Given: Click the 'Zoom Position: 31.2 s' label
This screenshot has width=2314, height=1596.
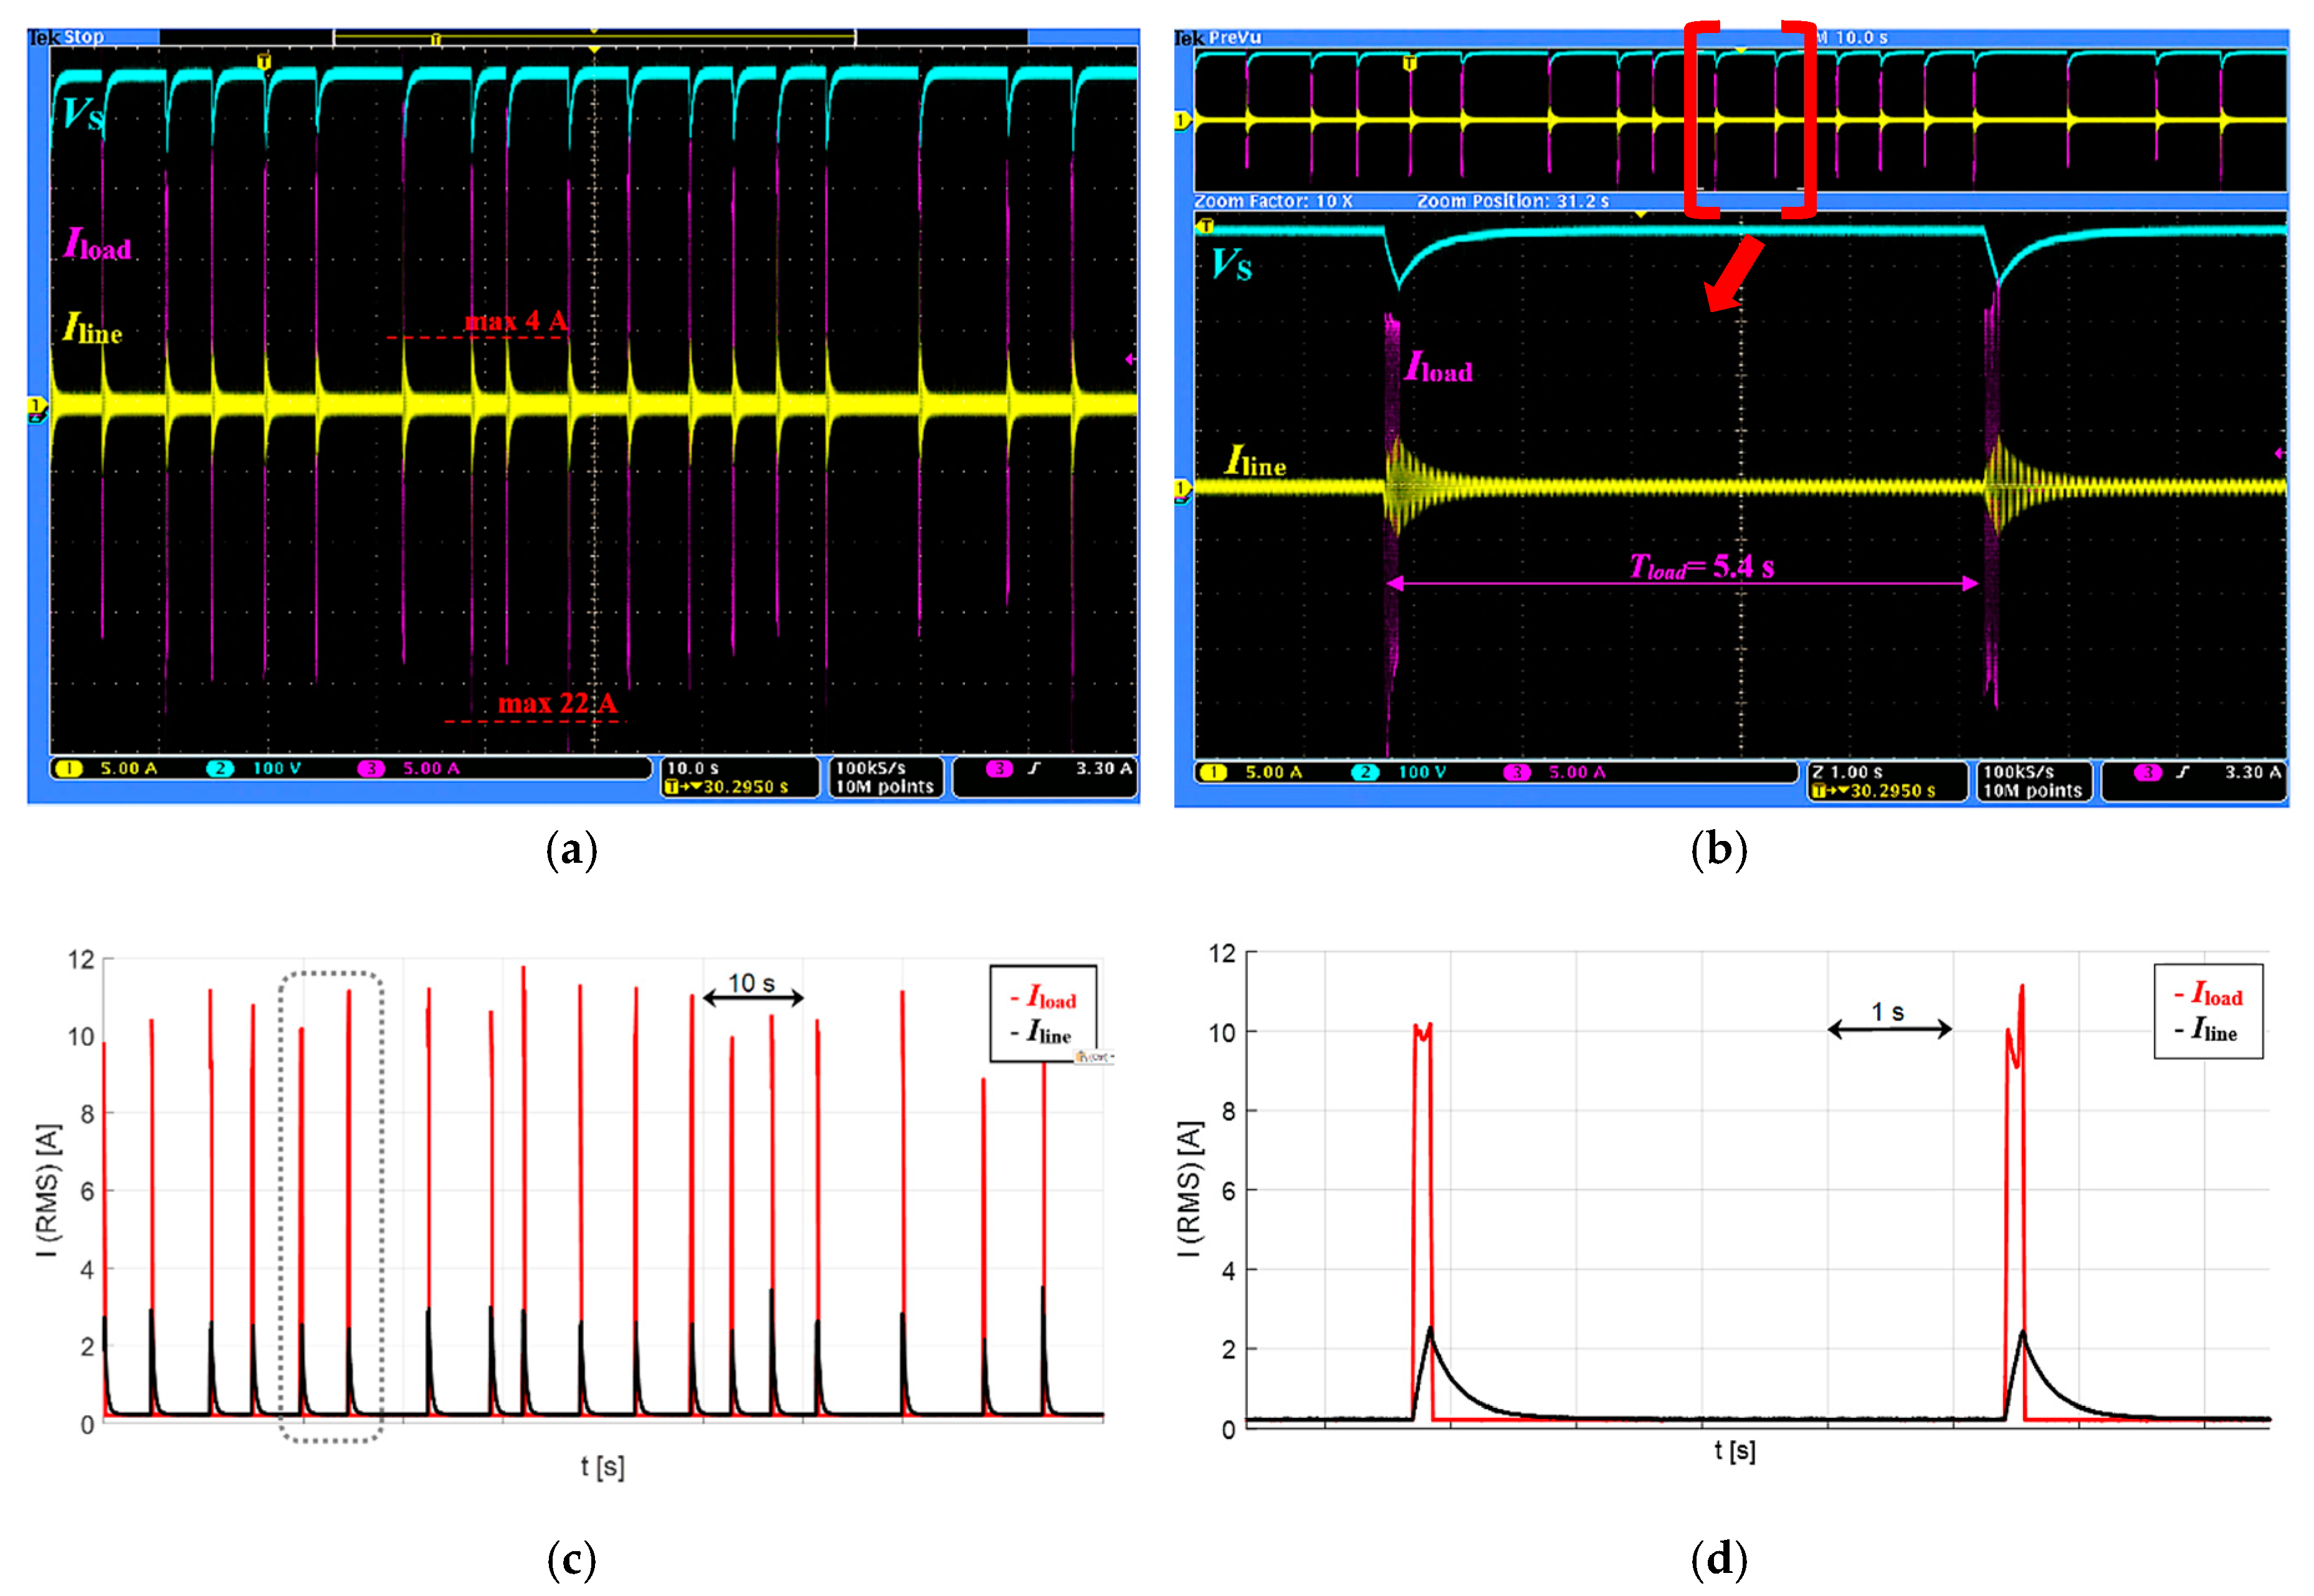Looking at the screenshot, I should tap(1513, 202).
